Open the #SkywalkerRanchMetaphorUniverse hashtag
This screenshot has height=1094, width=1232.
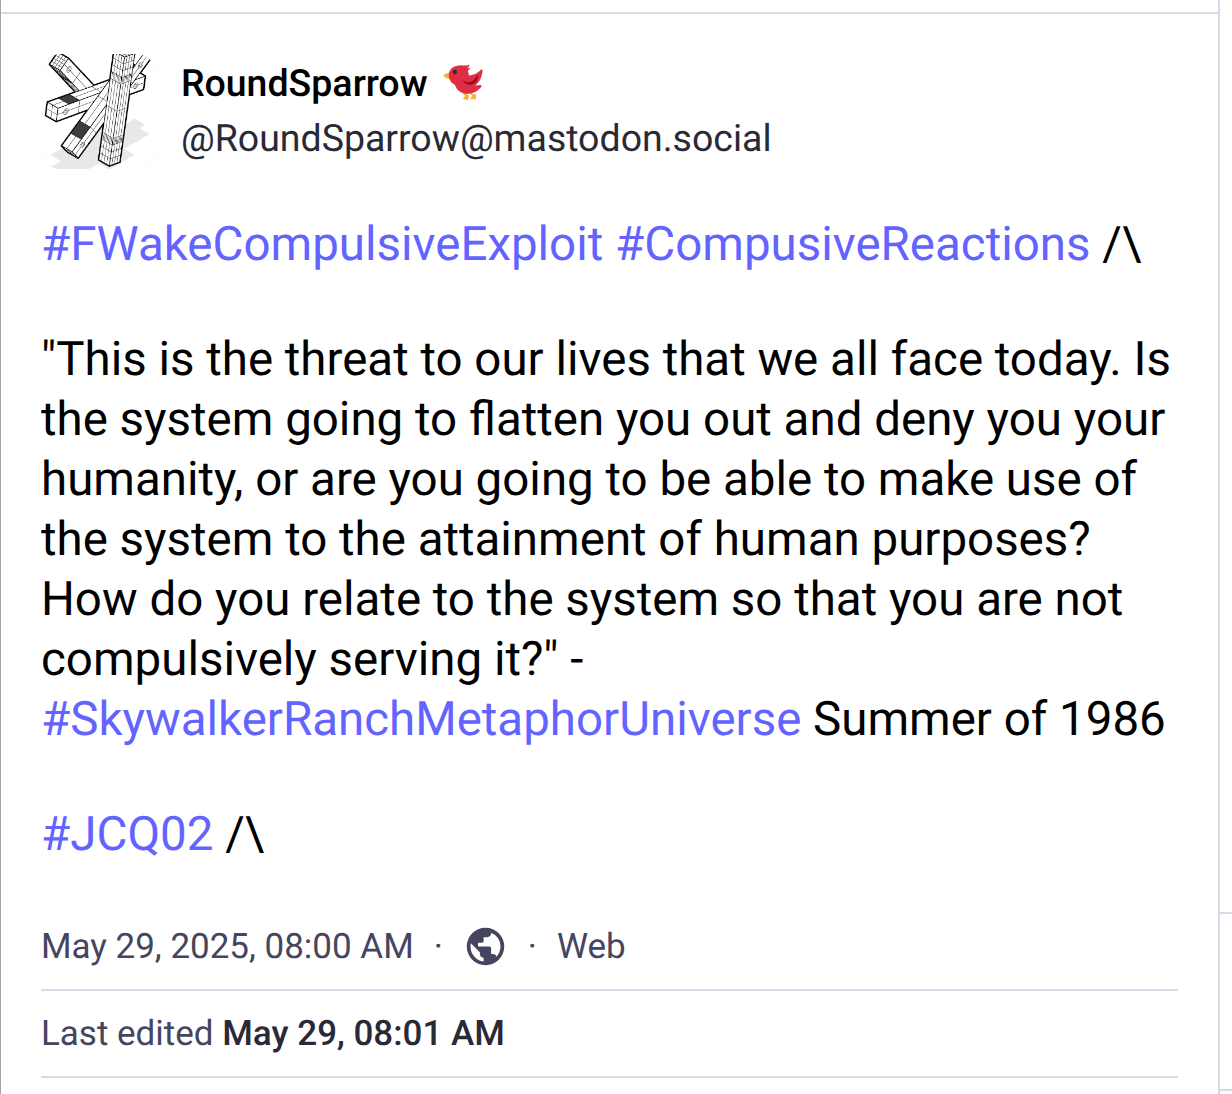pos(421,719)
